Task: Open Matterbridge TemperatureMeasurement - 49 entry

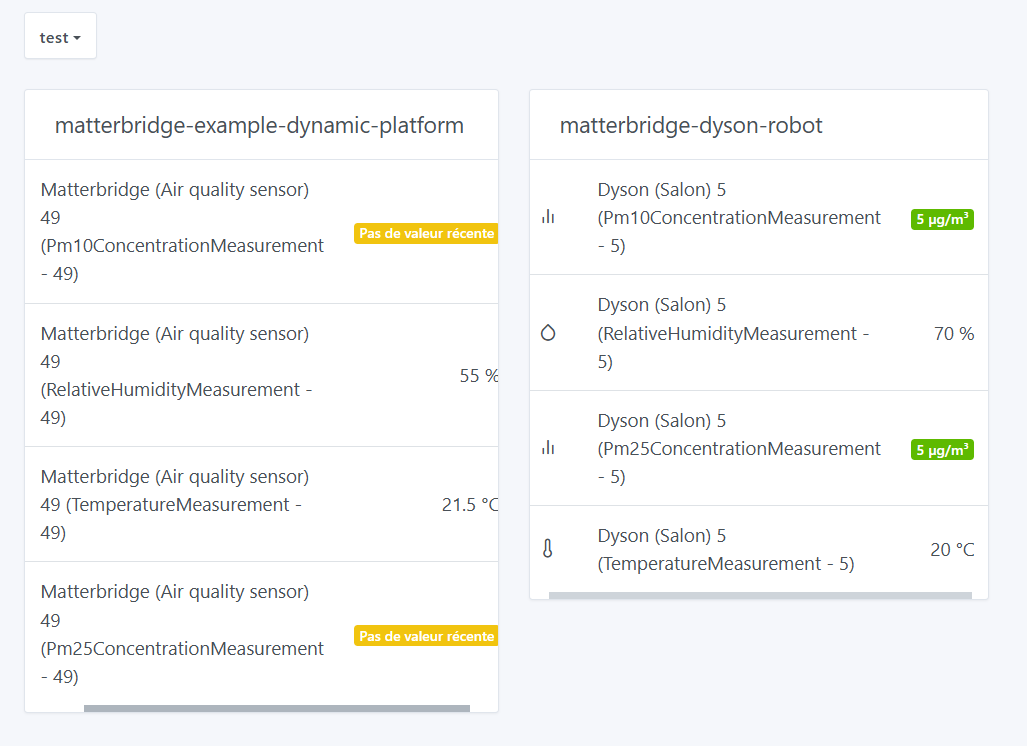Action: click(174, 504)
